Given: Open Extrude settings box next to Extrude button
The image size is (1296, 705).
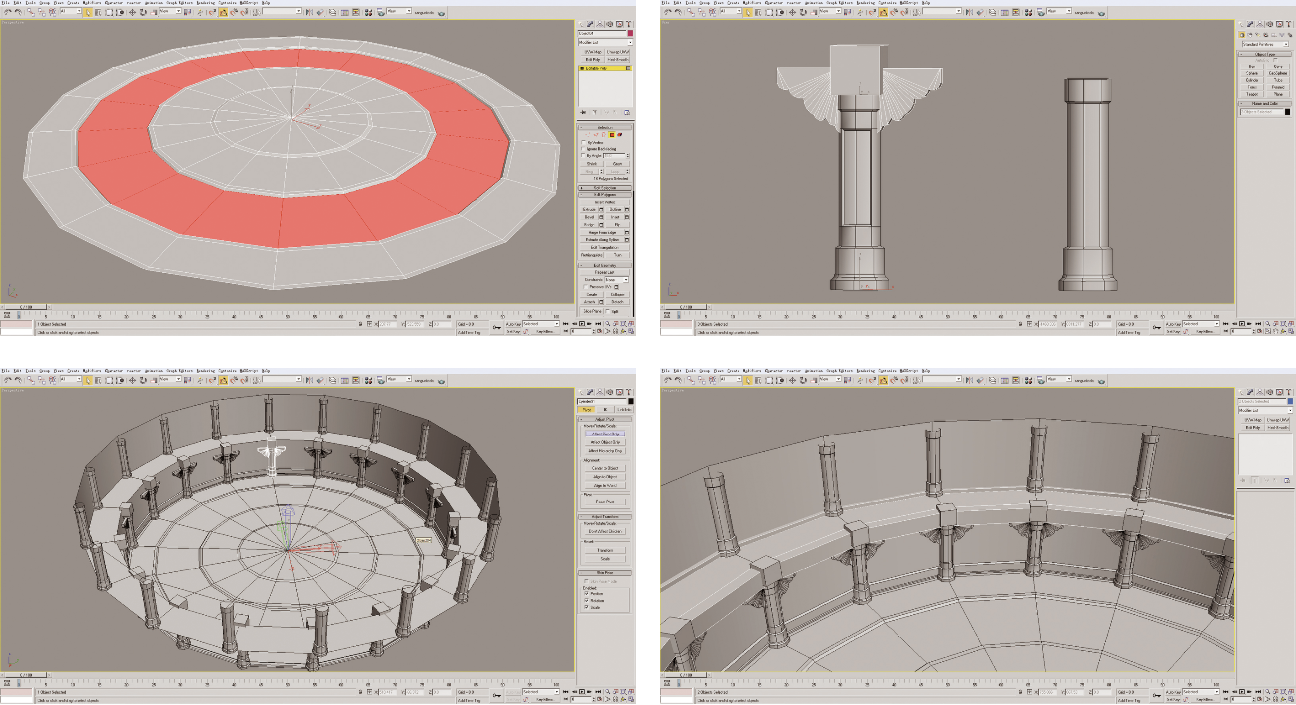Looking at the screenshot, I should pos(601,210).
